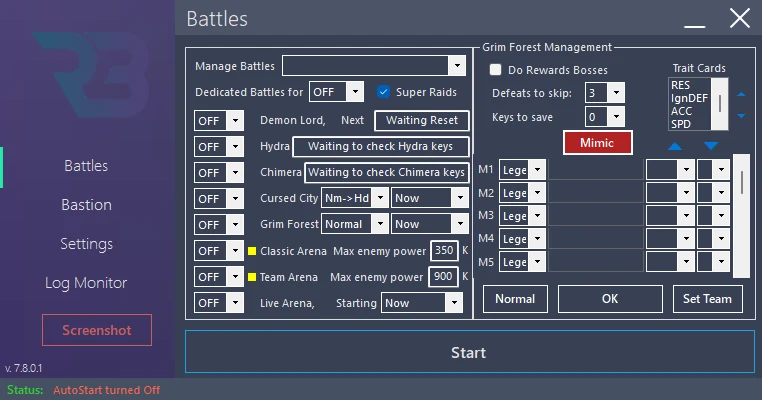Select IgnDEF in Trait Cards list
Screen dimensions: 762x400
click(689, 98)
